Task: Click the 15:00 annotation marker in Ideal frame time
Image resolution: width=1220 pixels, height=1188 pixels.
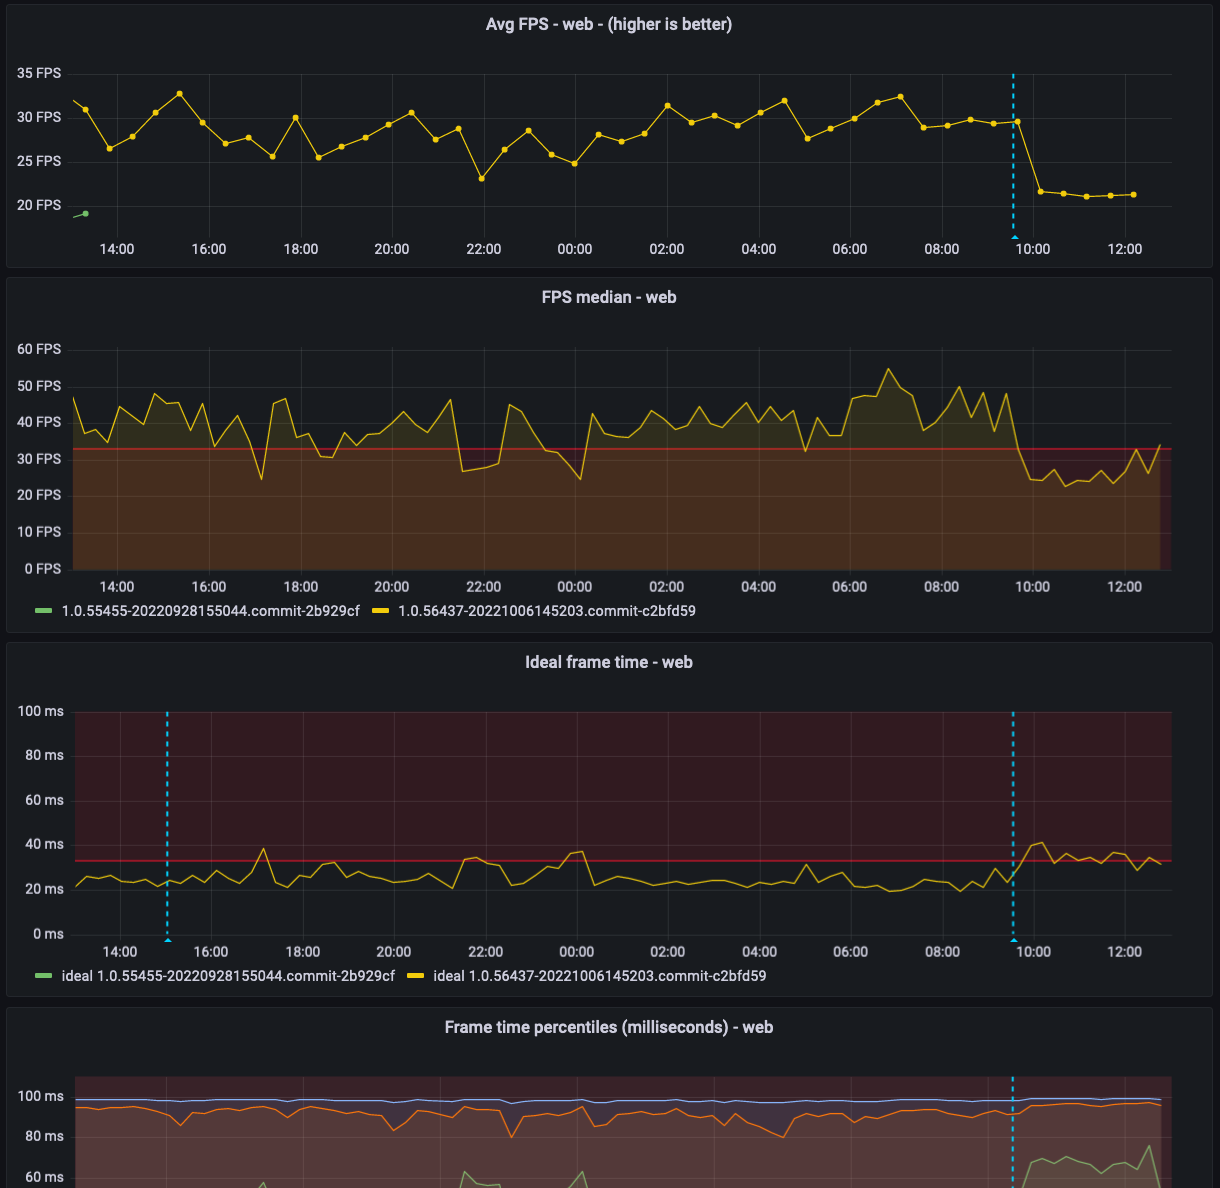Action: pos(167,939)
